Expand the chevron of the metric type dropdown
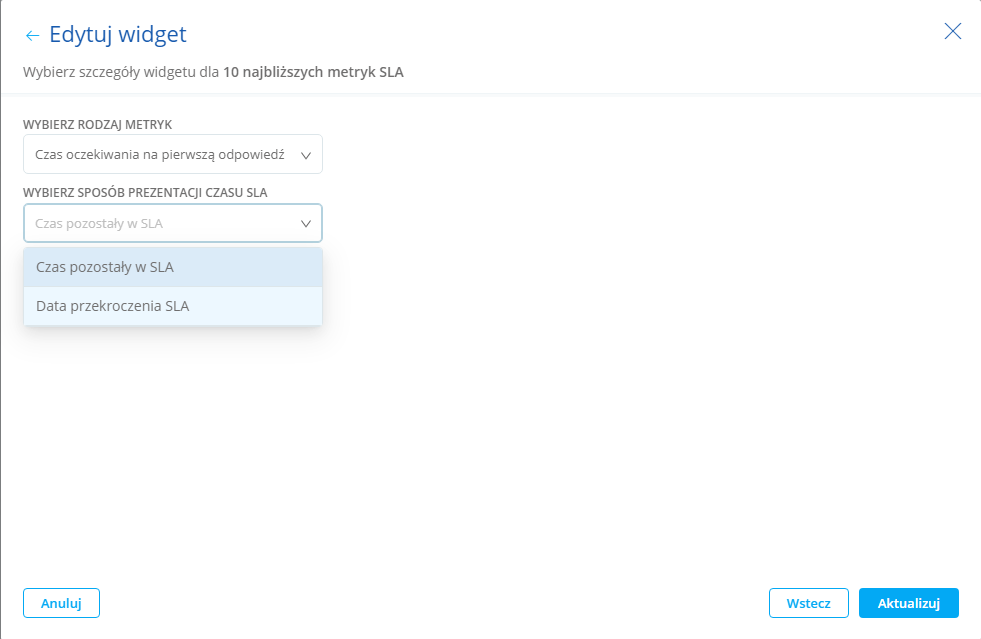This screenshot has height=639, width=981. pos(306,155)
